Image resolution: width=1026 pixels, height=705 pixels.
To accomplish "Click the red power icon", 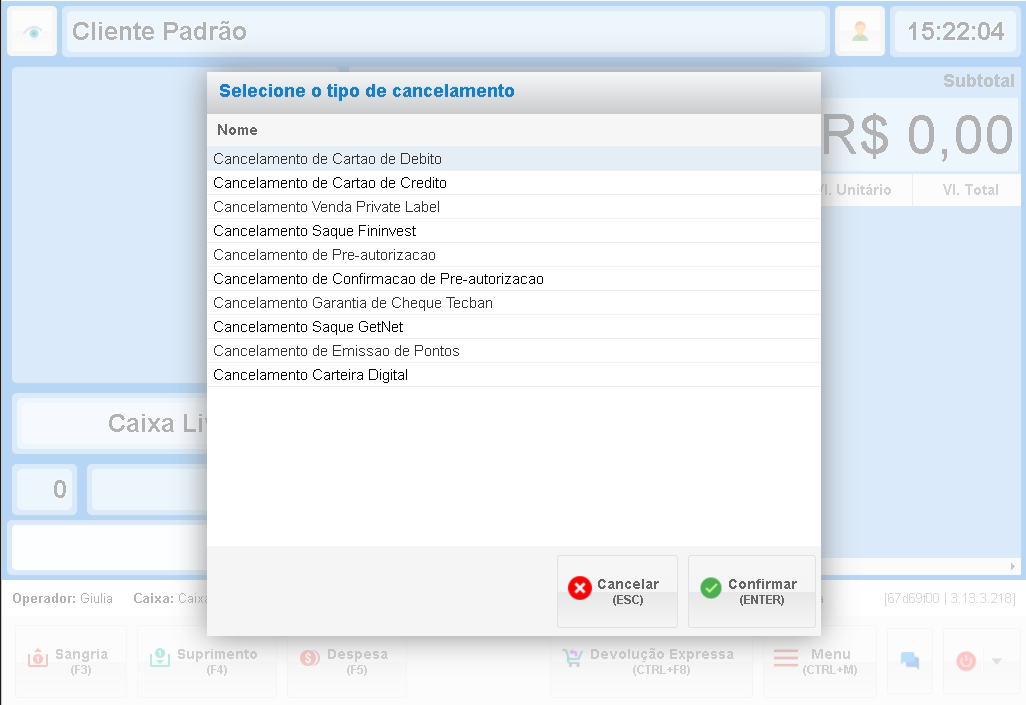I will pyautogui.click(x=966, y=661).
